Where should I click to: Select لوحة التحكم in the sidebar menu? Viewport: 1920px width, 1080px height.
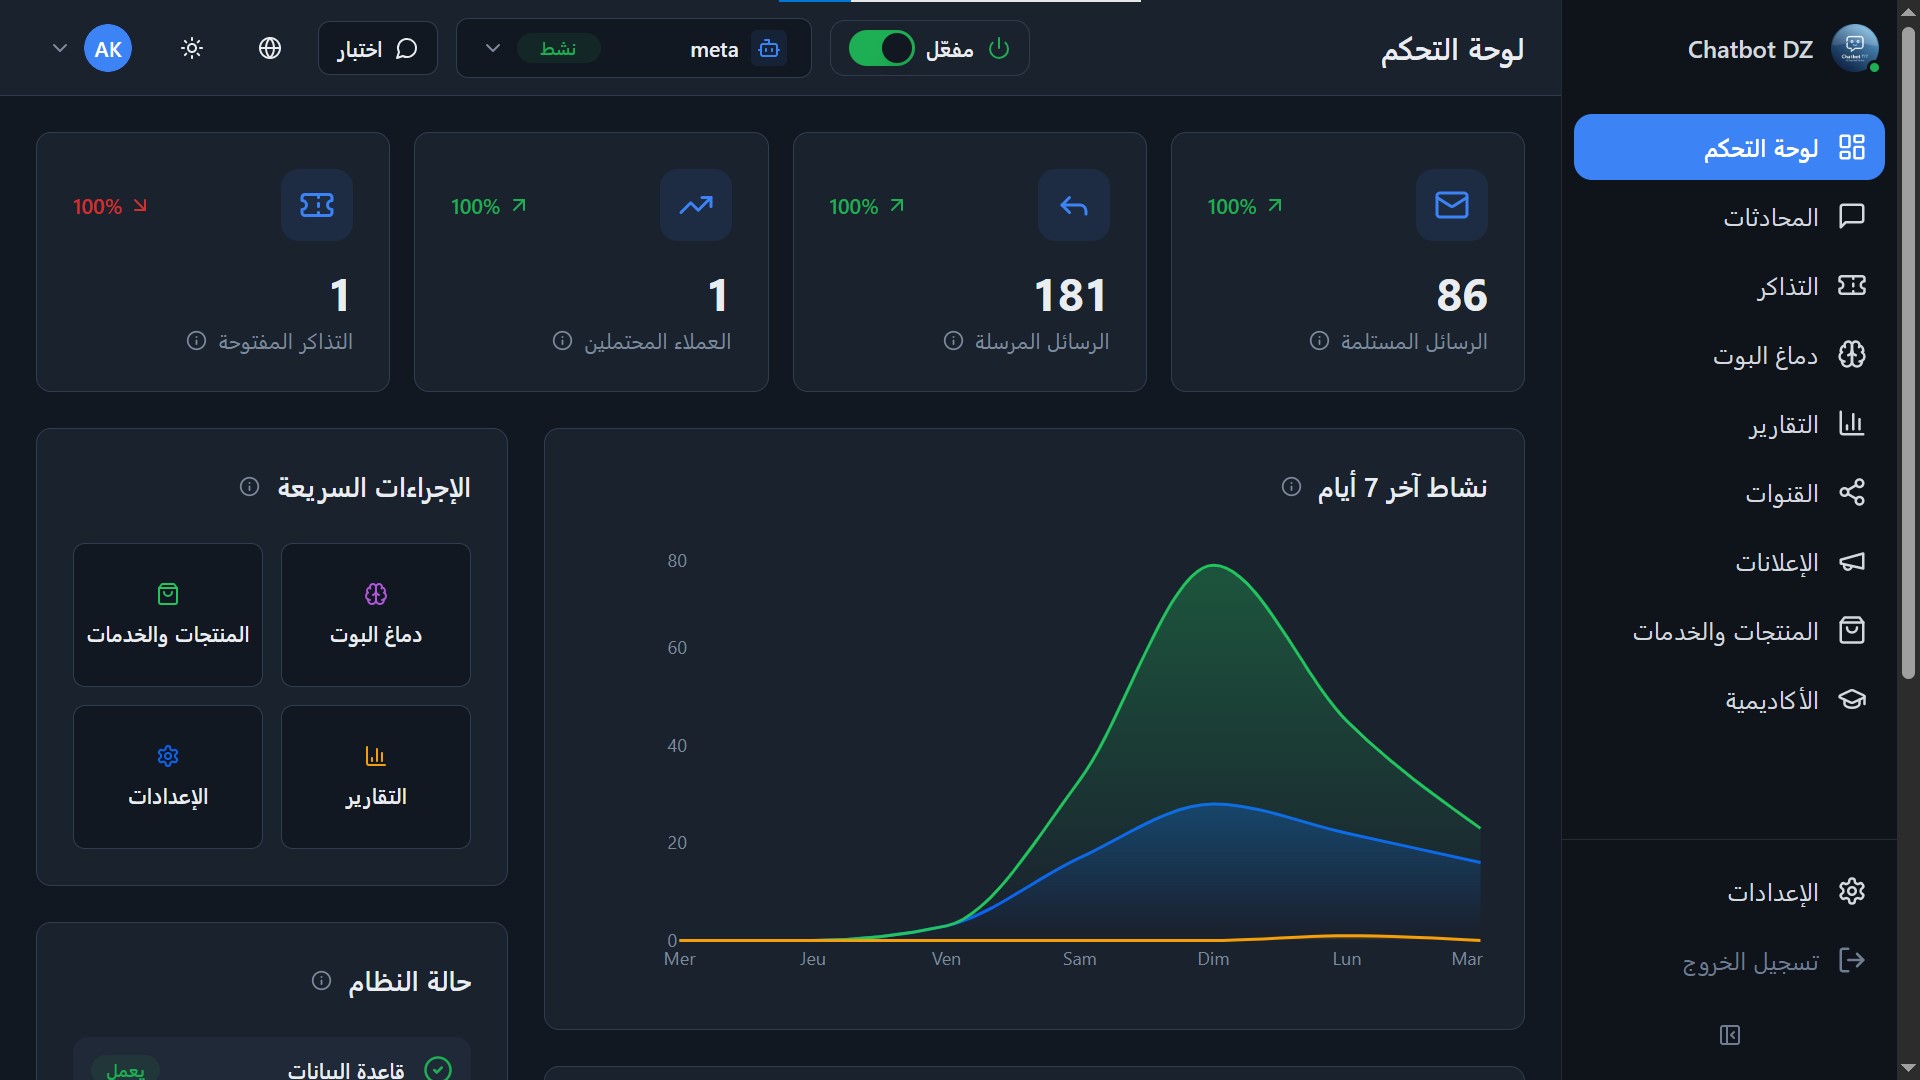[x=1728, y=147]
